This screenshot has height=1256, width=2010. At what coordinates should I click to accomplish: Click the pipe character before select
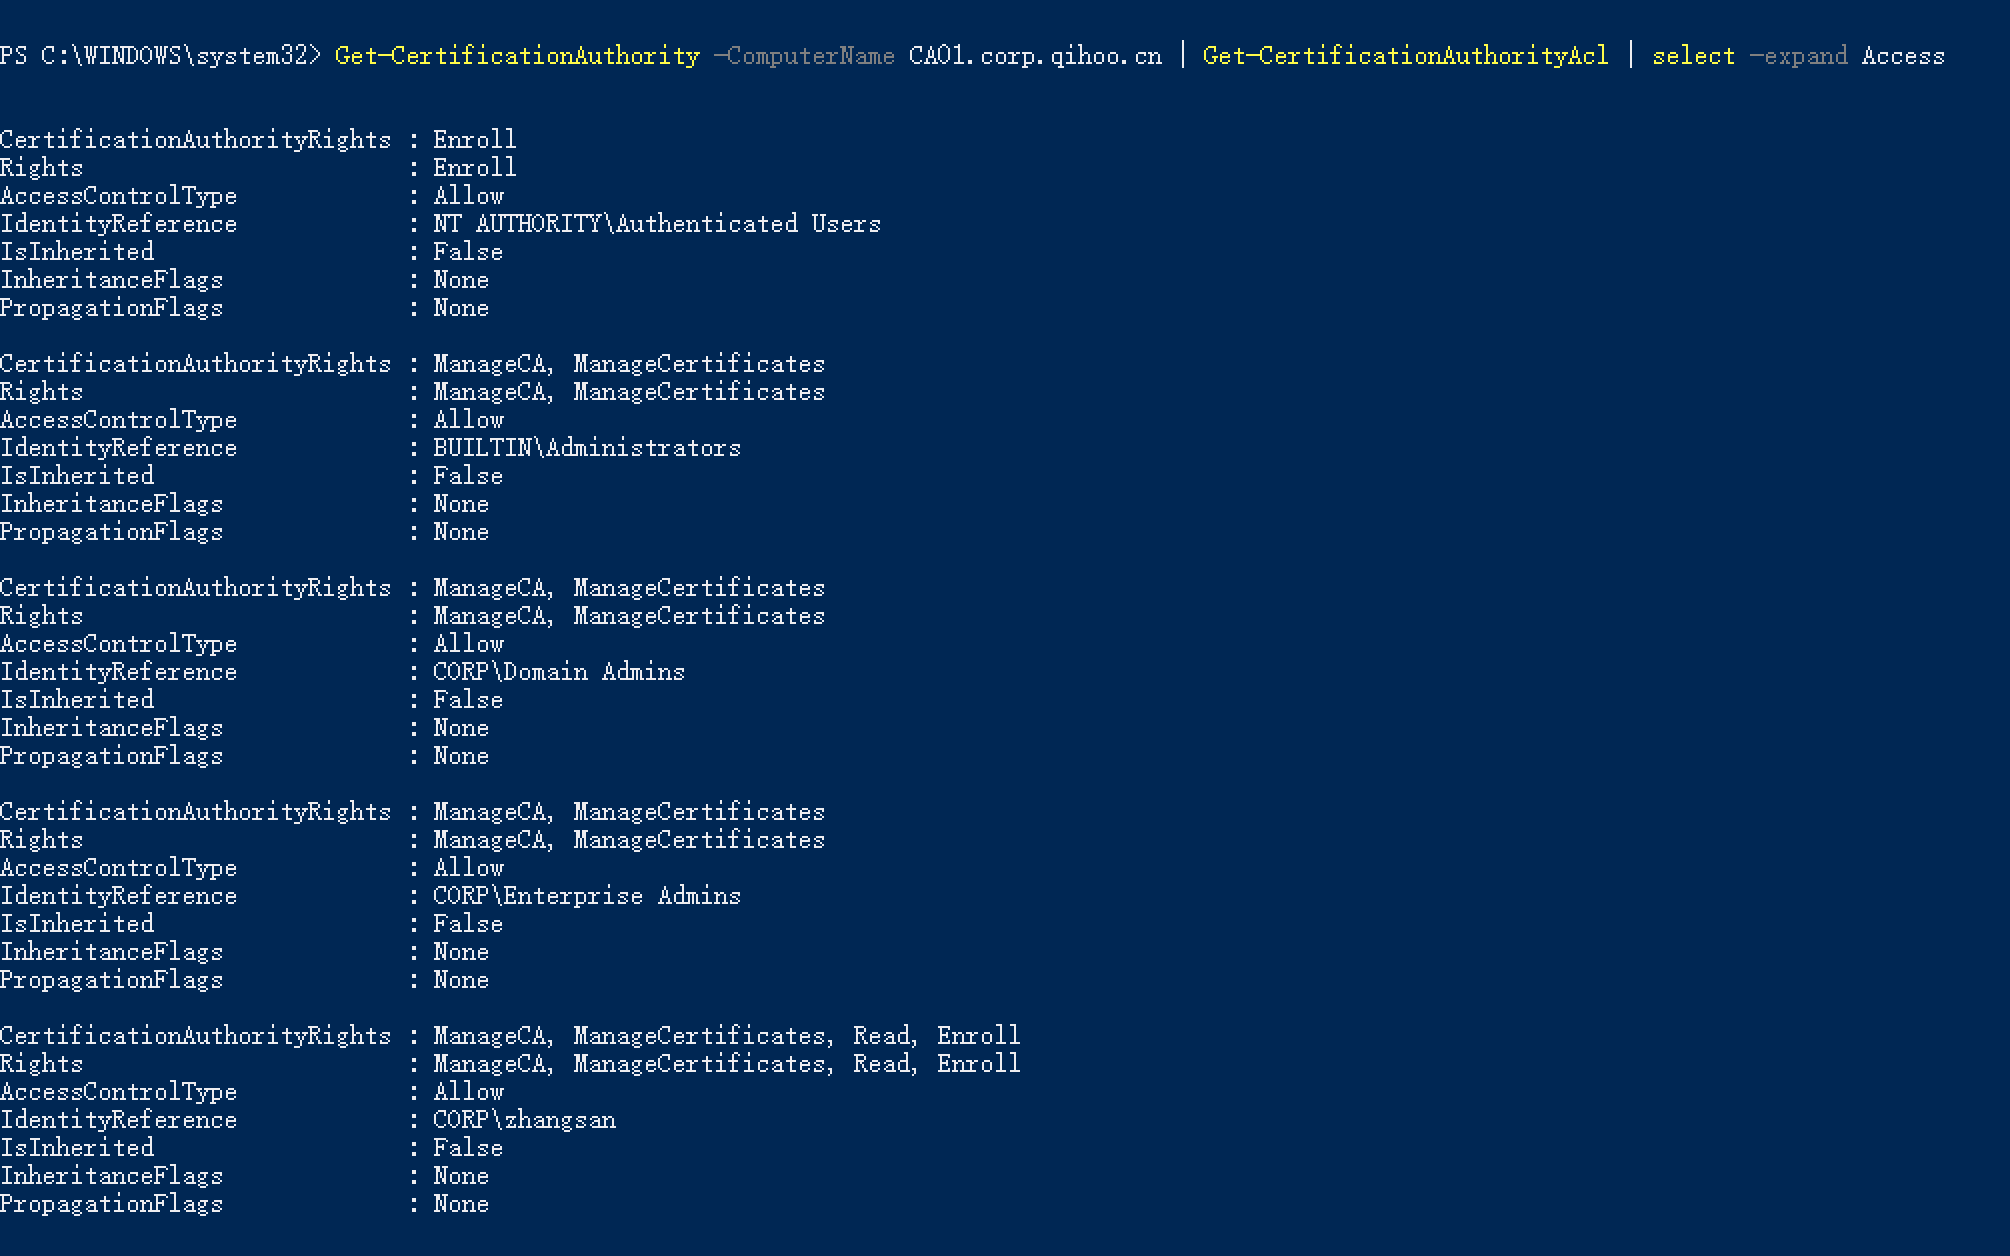[x=1631, y=56]
